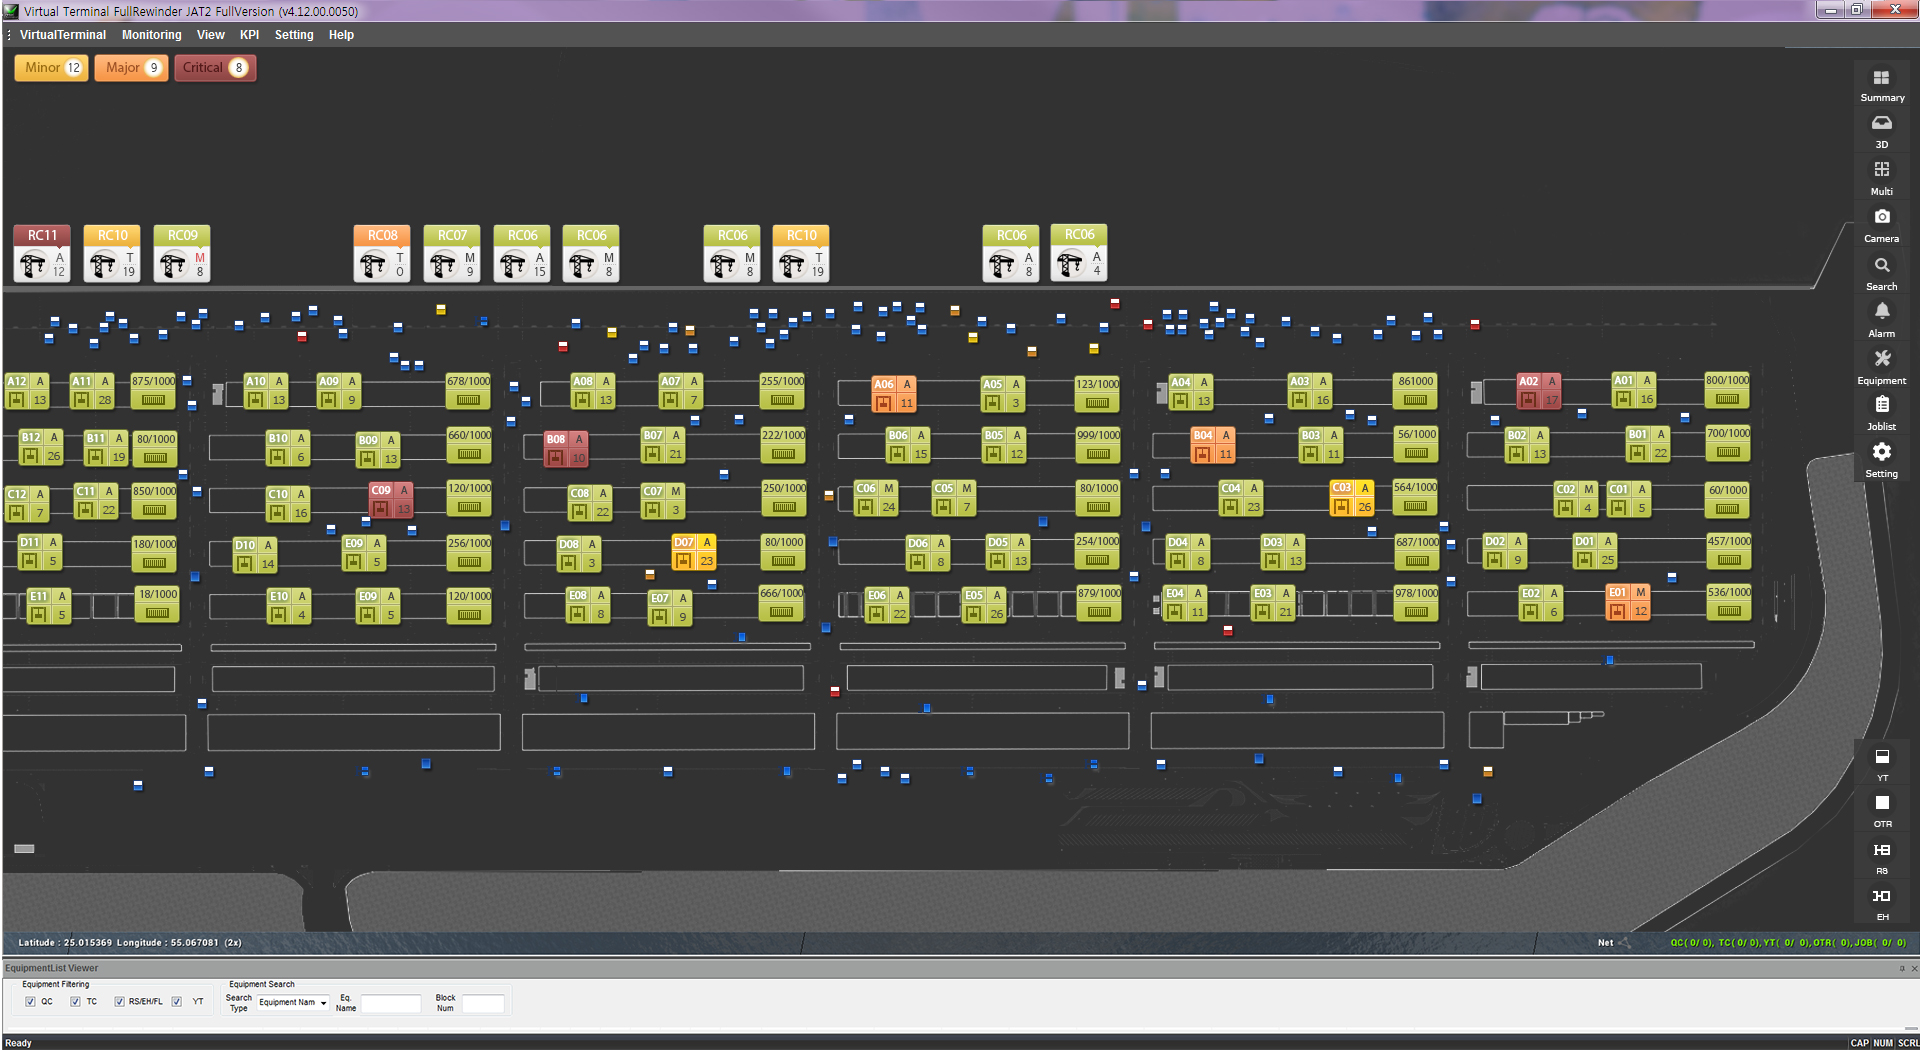The image size is (1920, 1050).
Task: Open the Summary view in sidebar
Action: (1881, 85)
